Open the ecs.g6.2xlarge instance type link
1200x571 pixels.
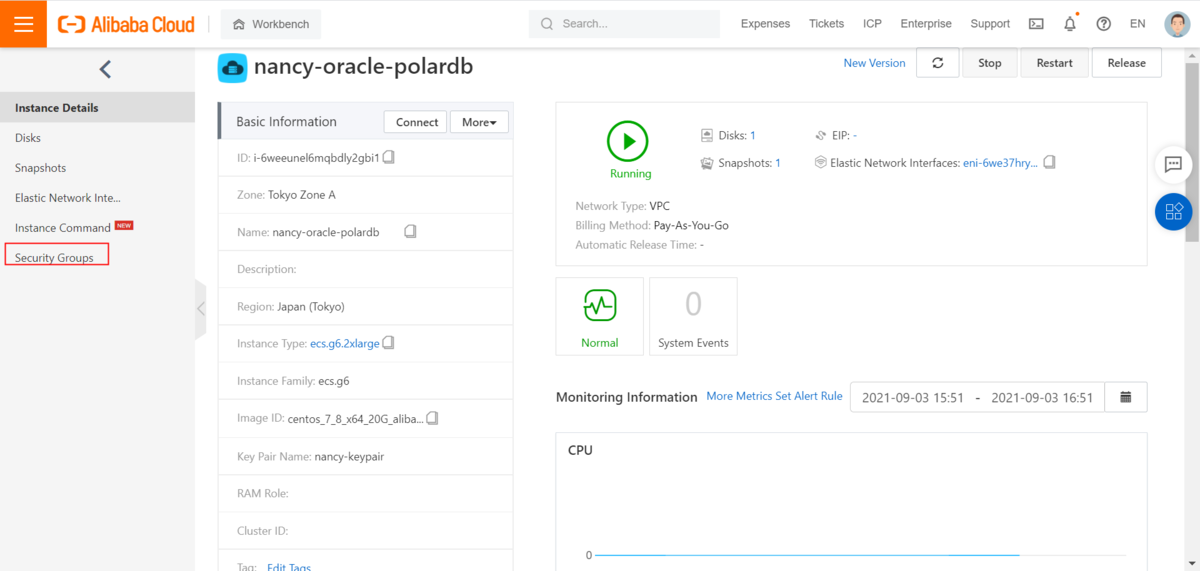(x=345, y=344)
